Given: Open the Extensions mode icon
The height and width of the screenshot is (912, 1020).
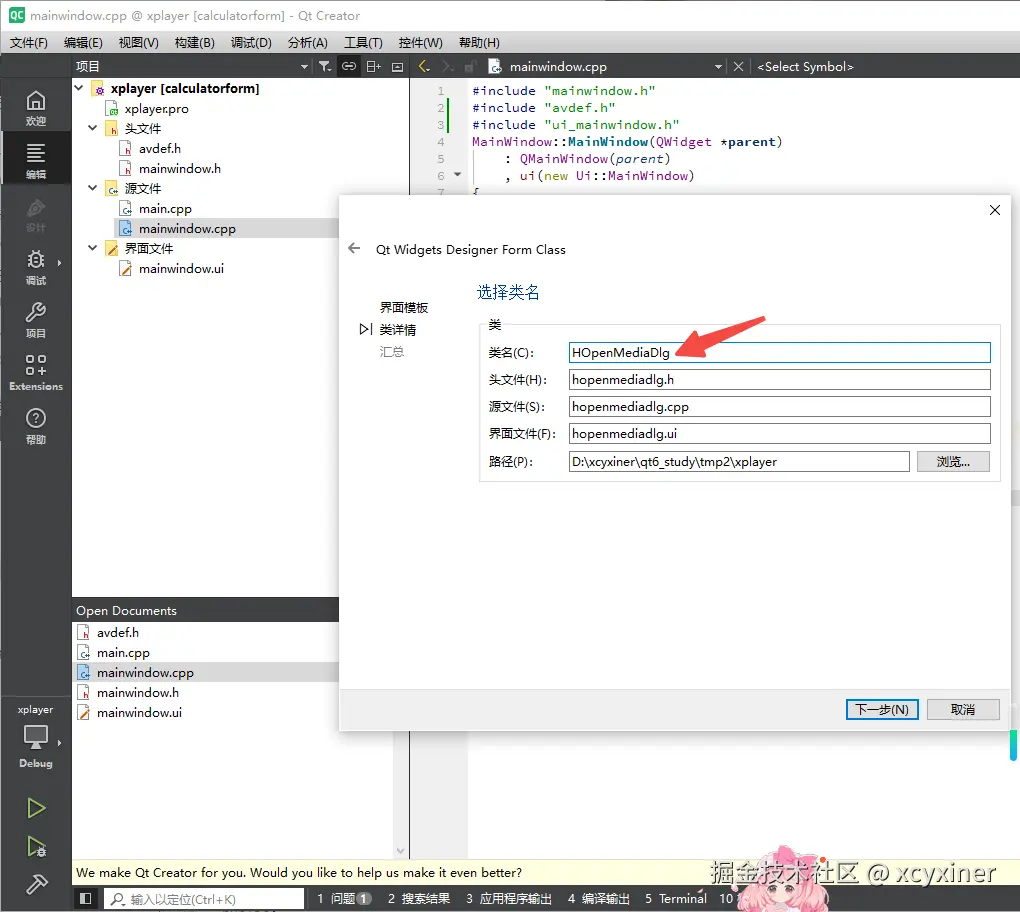Looking at the screenshot, I should click(36, 372).
